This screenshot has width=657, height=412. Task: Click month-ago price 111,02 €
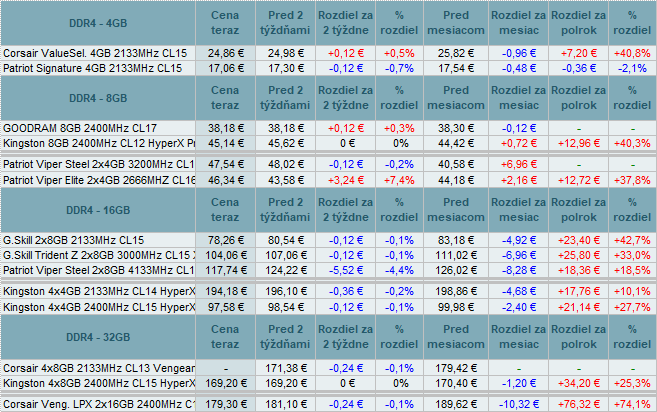[456, 255]
